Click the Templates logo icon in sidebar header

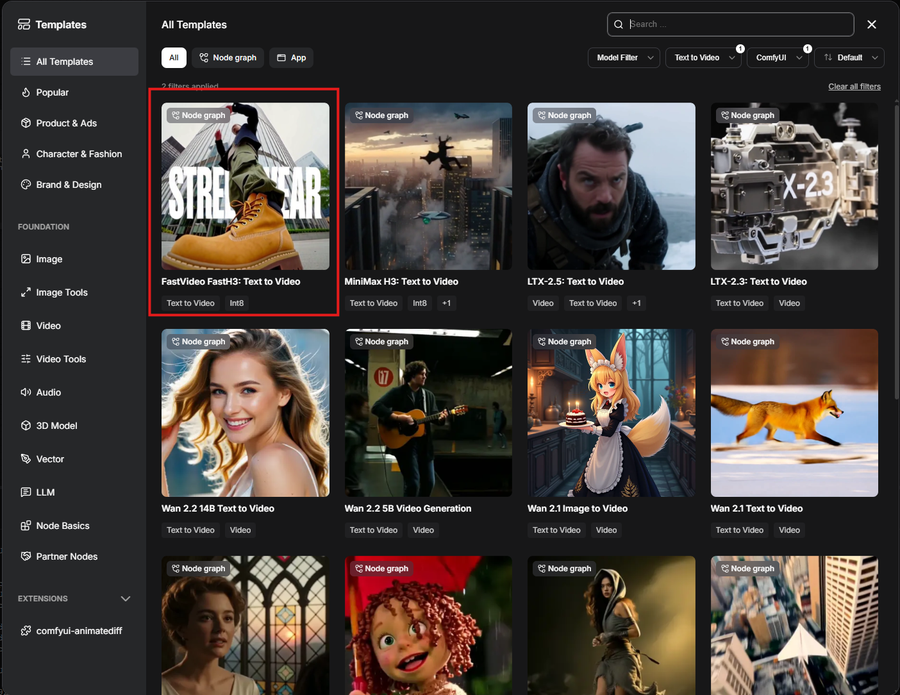tap(24, 24)
